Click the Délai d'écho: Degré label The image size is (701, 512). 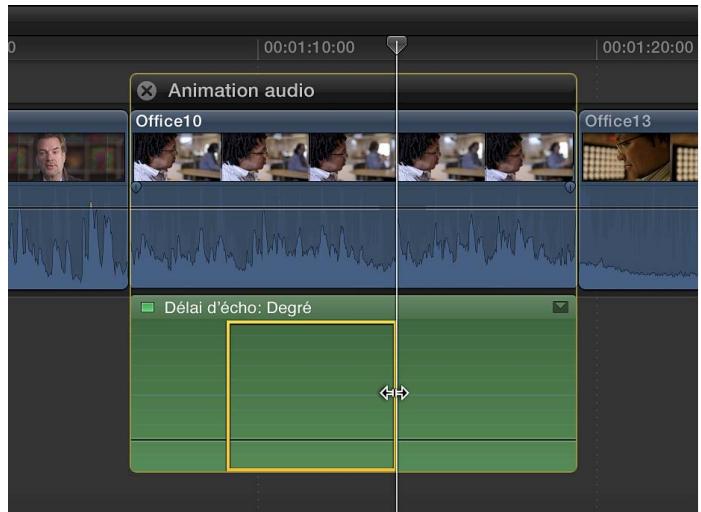238,308
